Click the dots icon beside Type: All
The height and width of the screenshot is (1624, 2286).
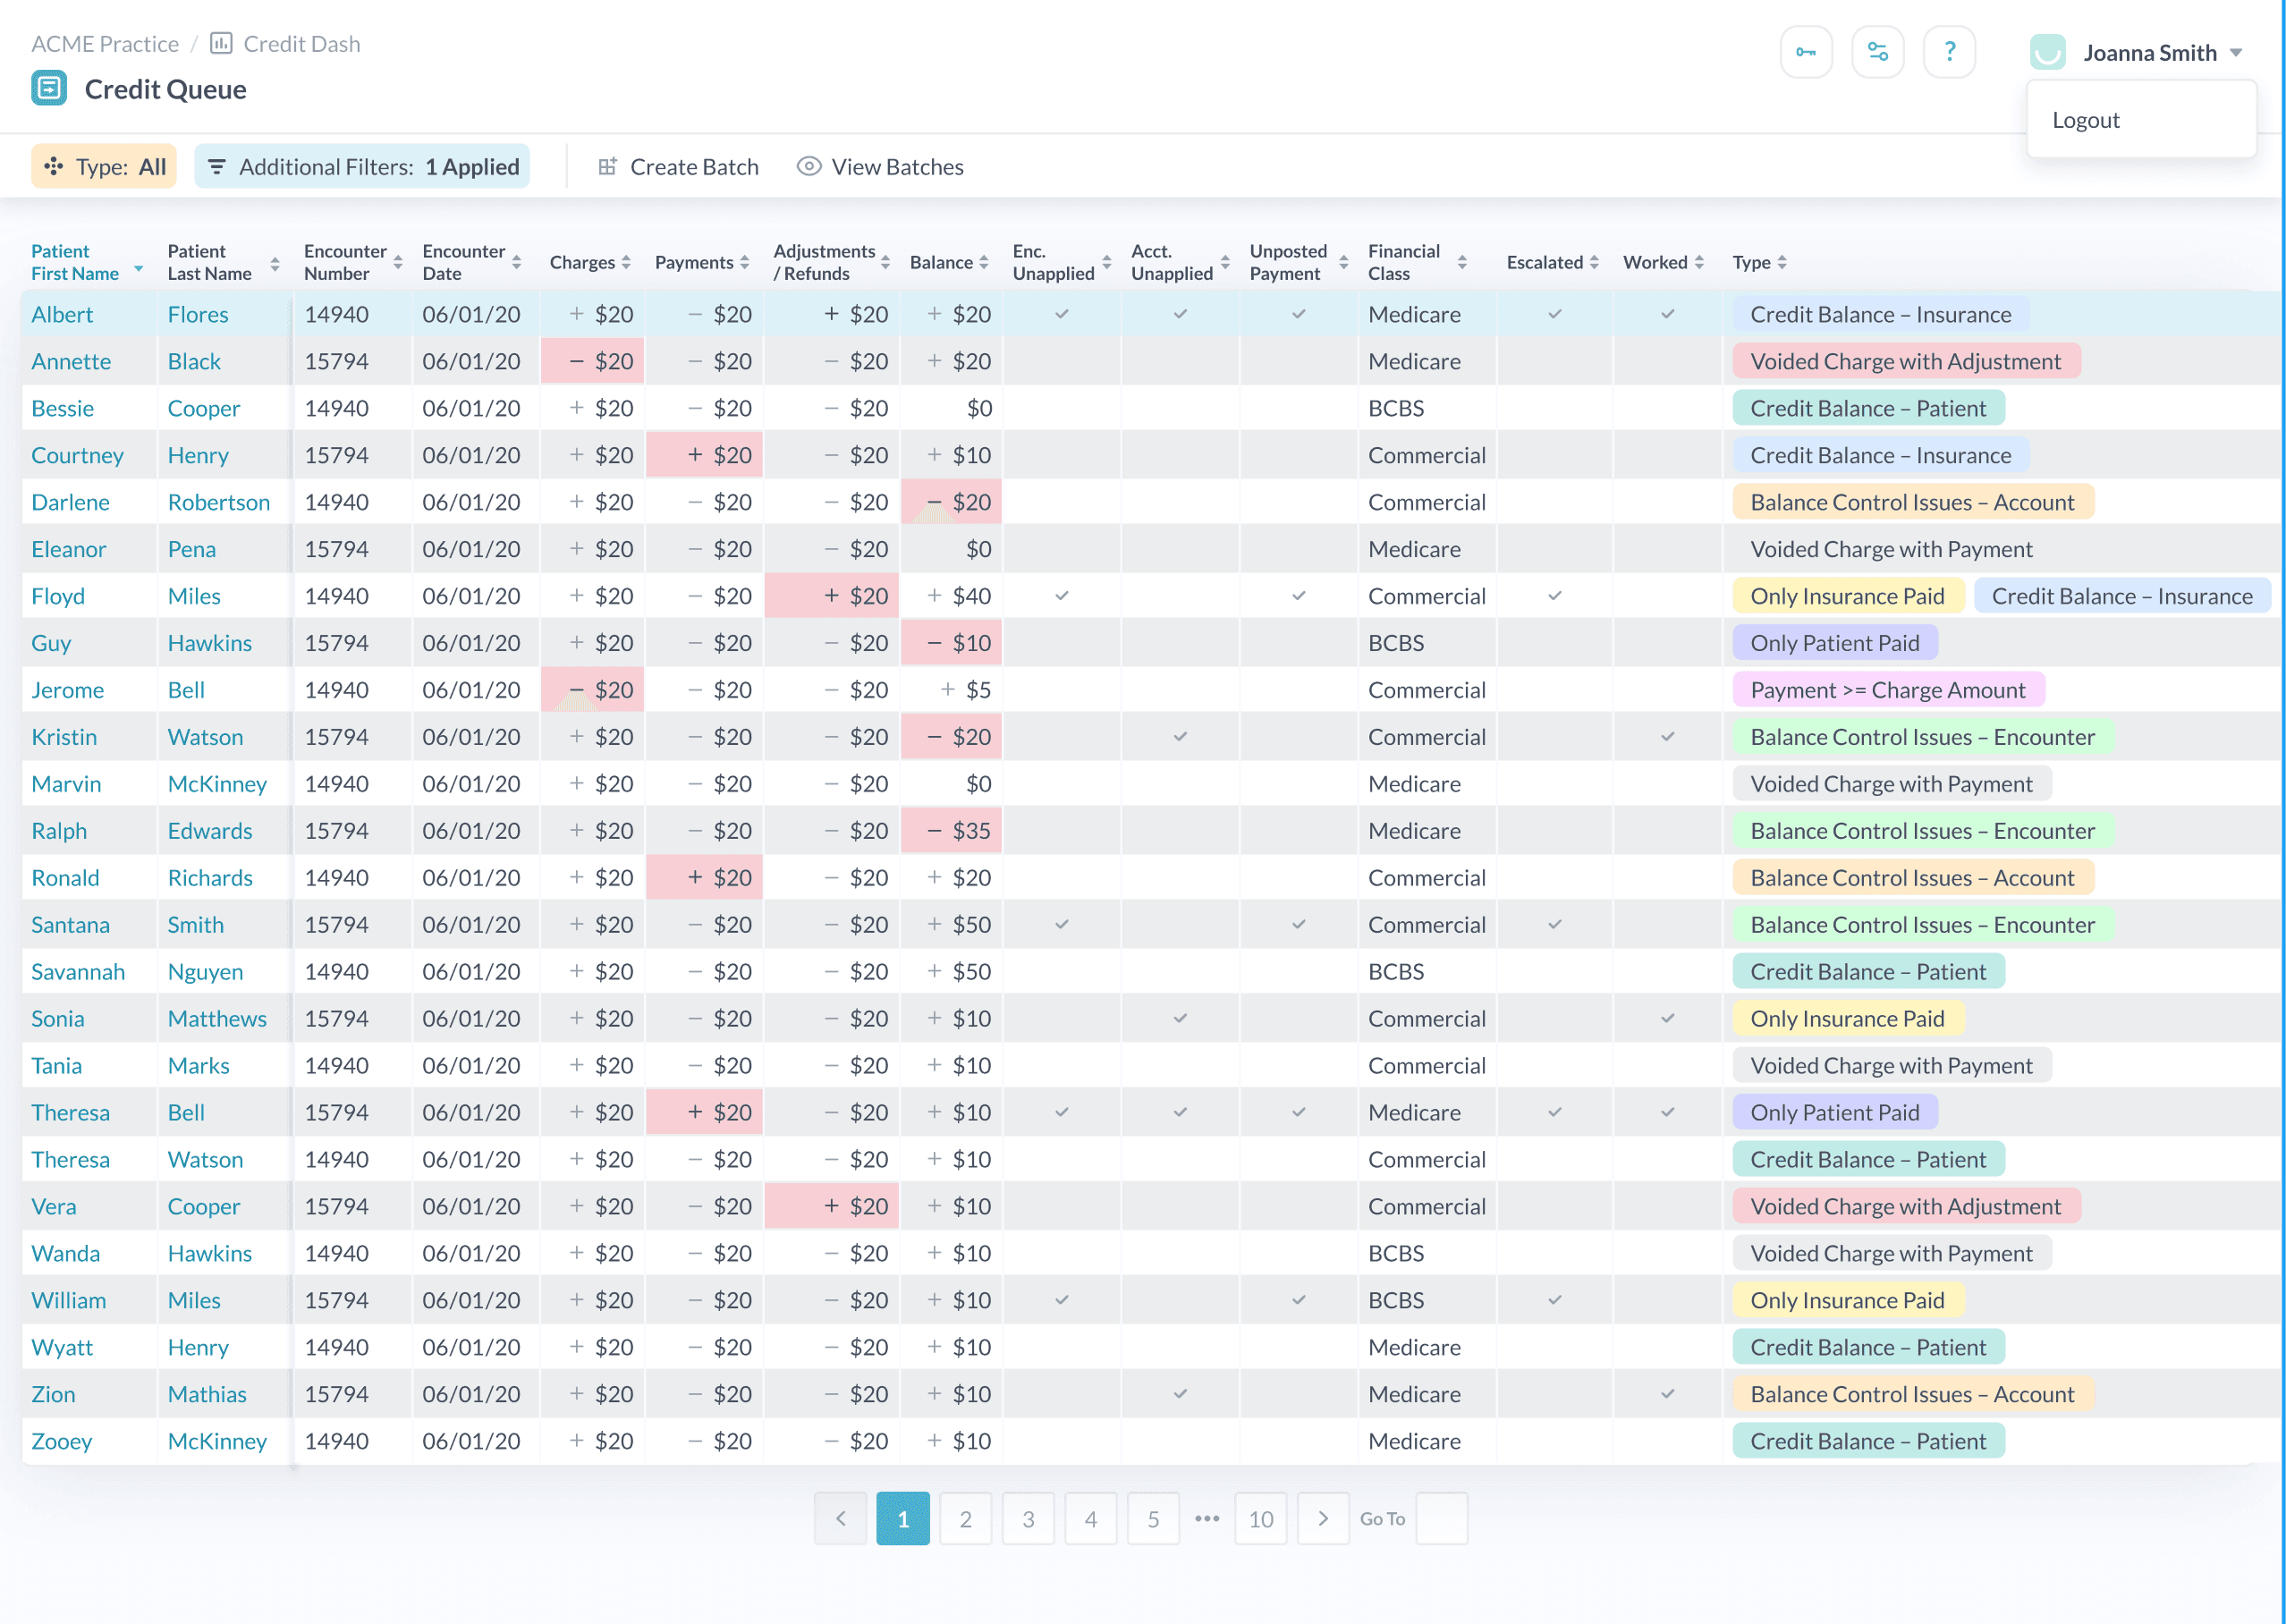(x=53, y=166)
